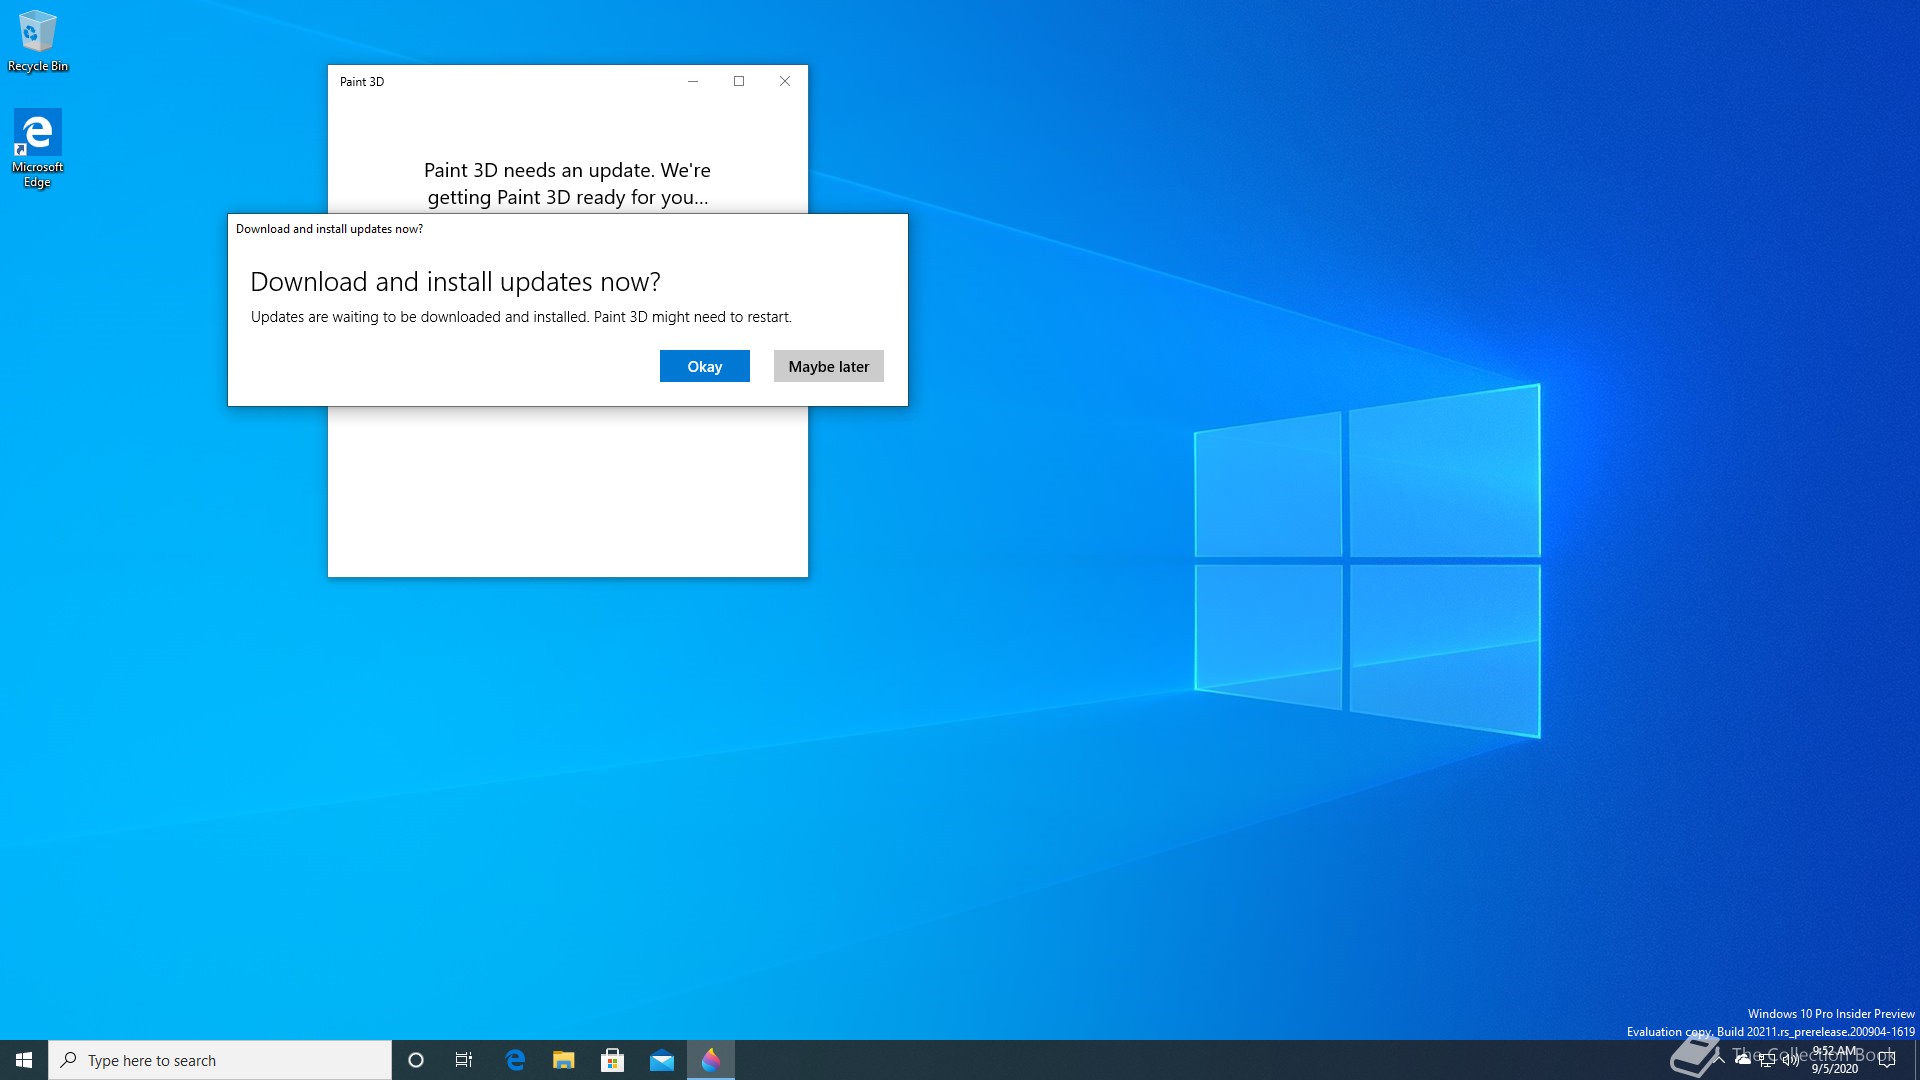Open the Windows Start menu
This screenshot has height=1080, width=1920.
click(24, 1060)
